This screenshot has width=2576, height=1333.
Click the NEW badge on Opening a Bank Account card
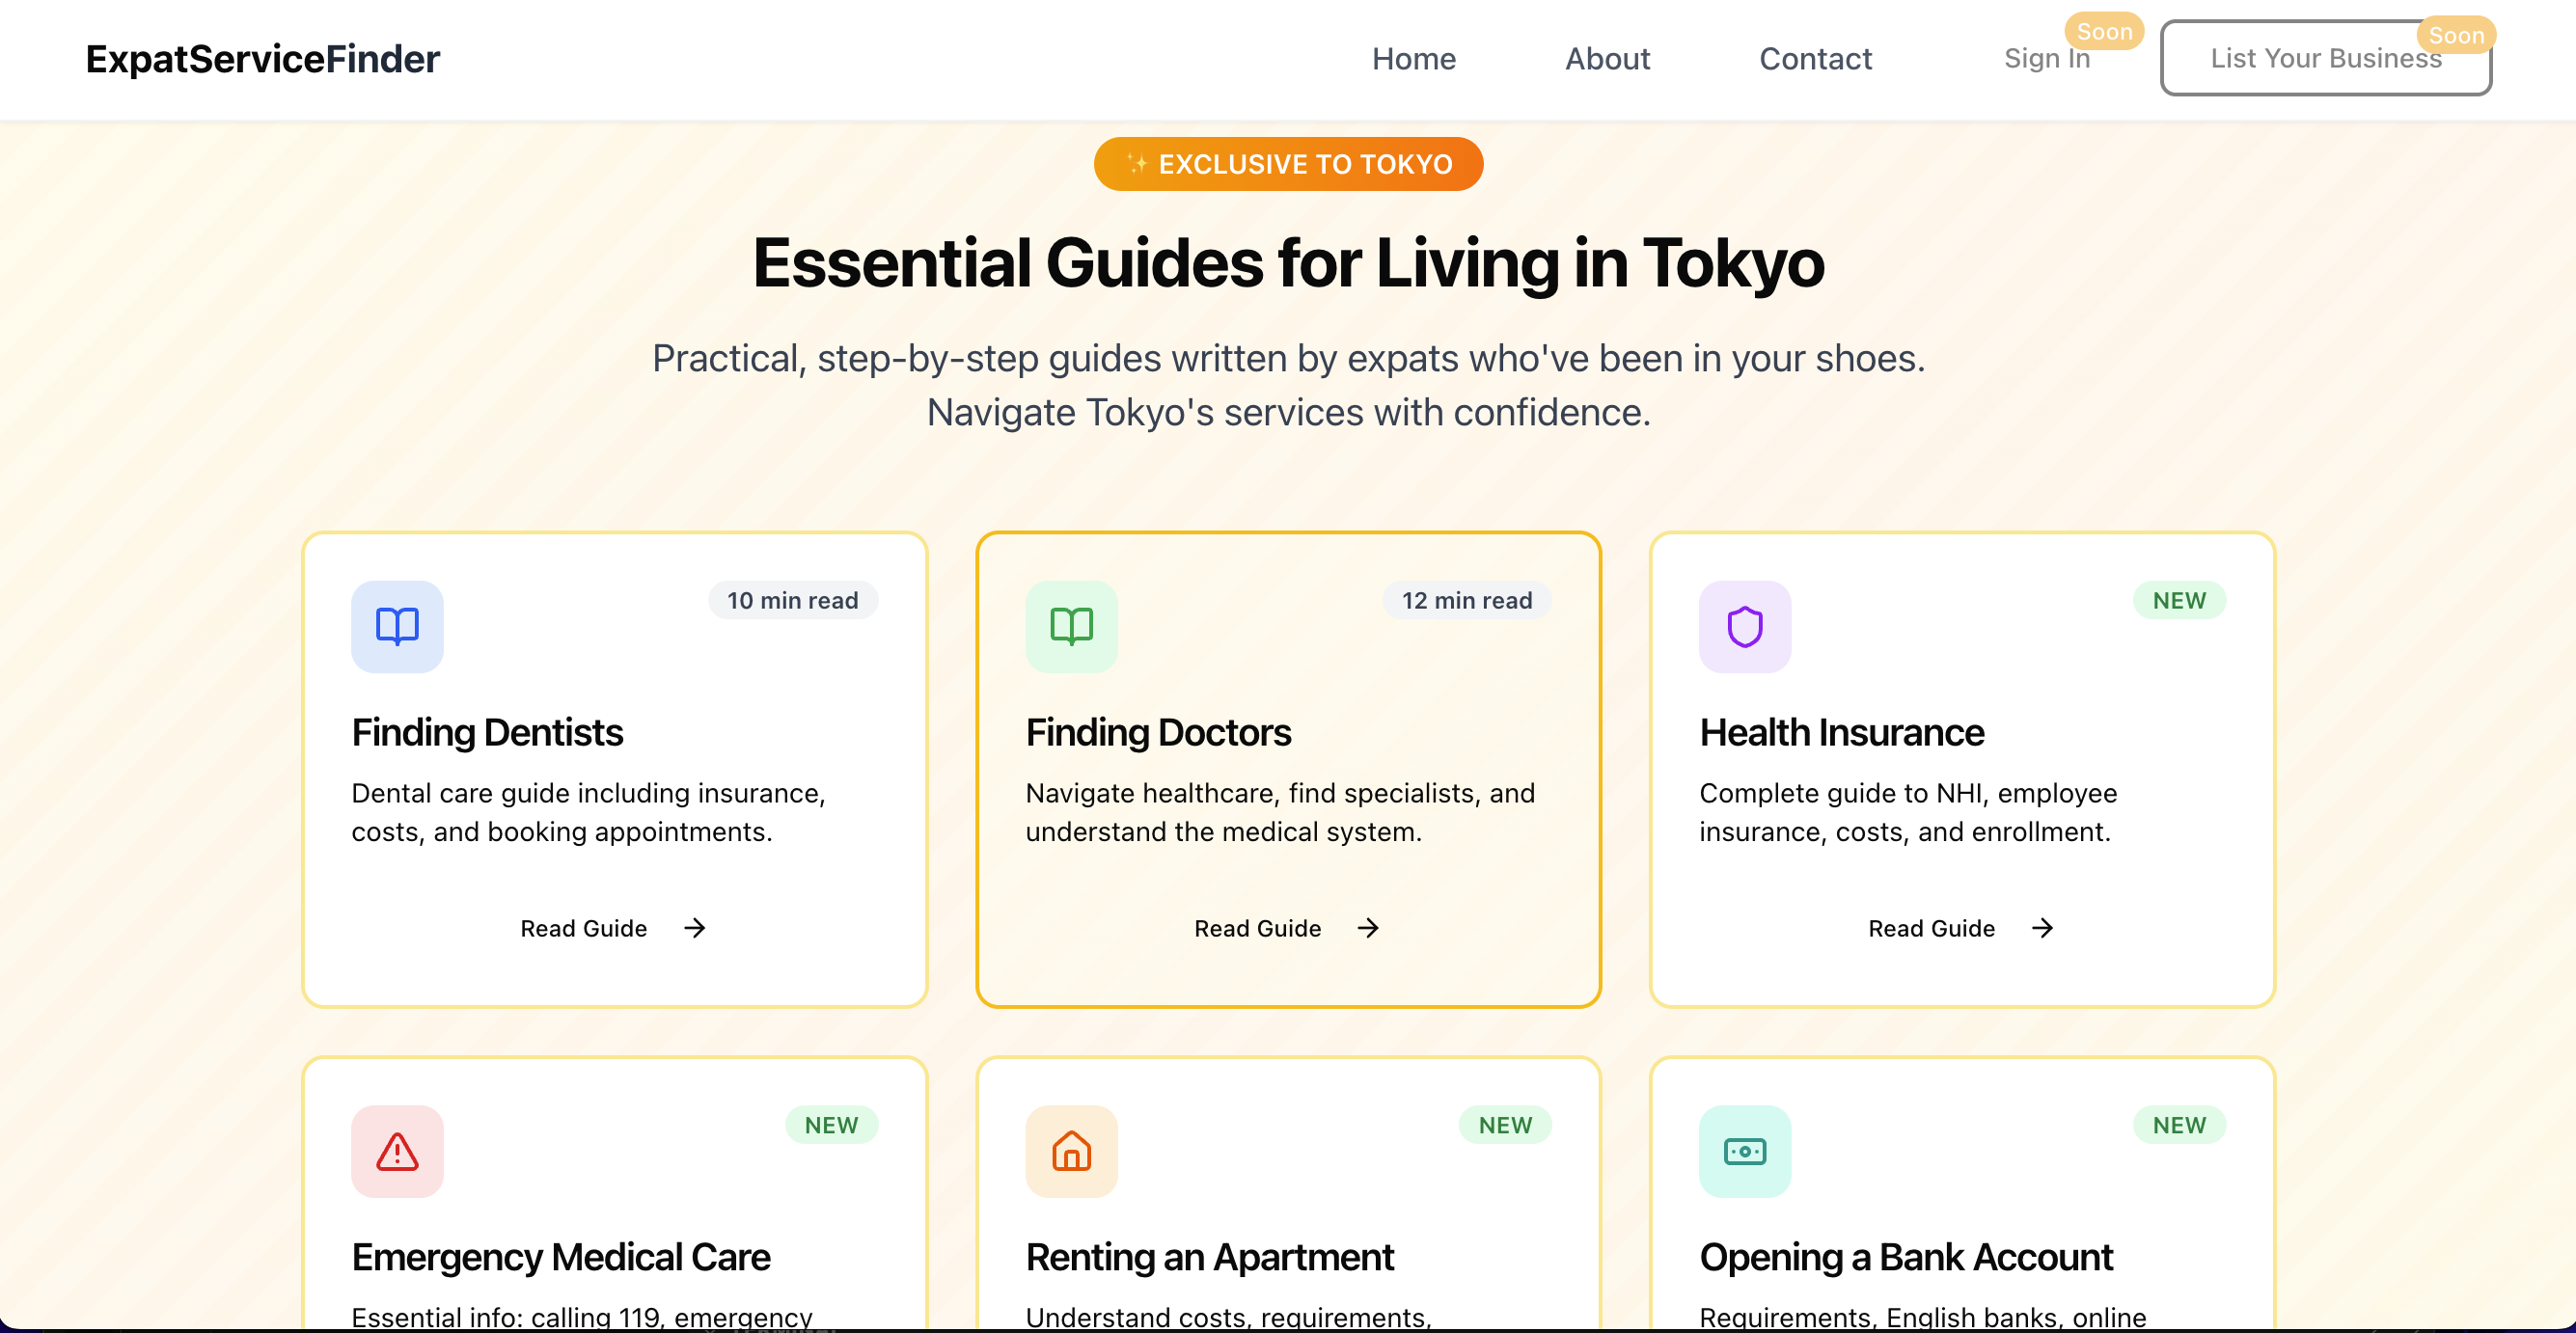tap(2179, 1125)
